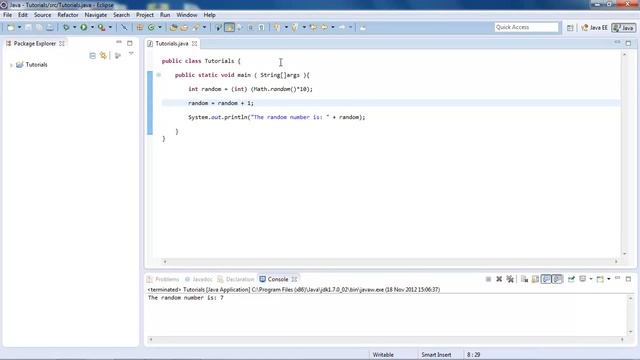Image resolution: width=640 pixels, height=360 pixels.
Task: Close the Tutorials.java editor tab
Action: [195, 43]
